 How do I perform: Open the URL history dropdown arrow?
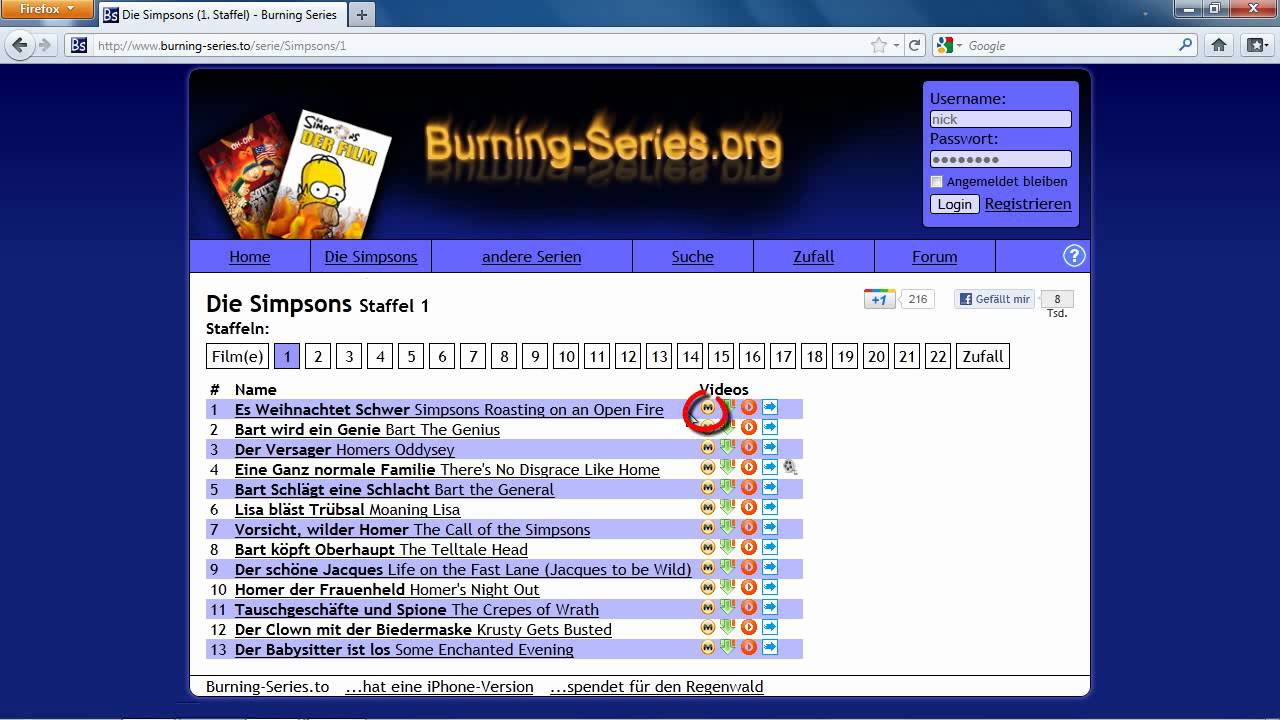click(897, 45)
